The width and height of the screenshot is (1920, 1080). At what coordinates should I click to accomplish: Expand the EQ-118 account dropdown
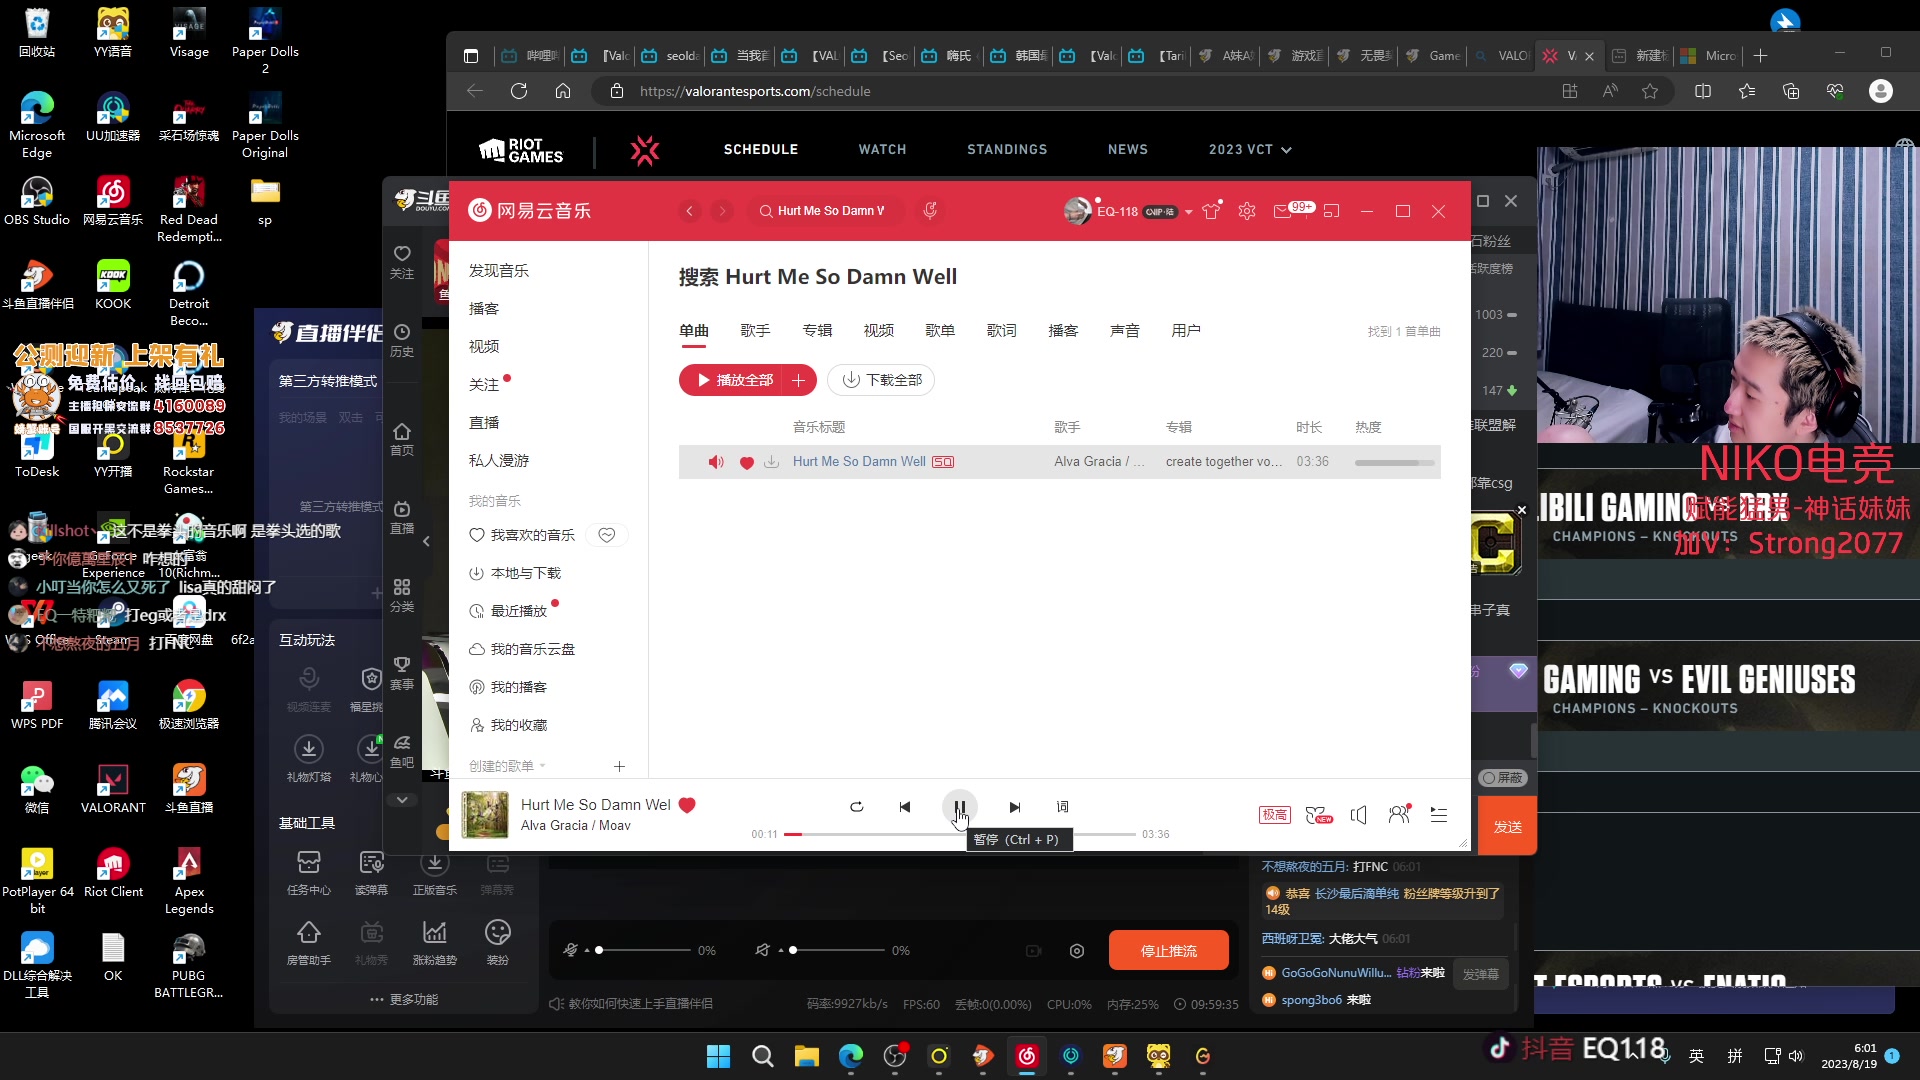[x=1188, y=212]
